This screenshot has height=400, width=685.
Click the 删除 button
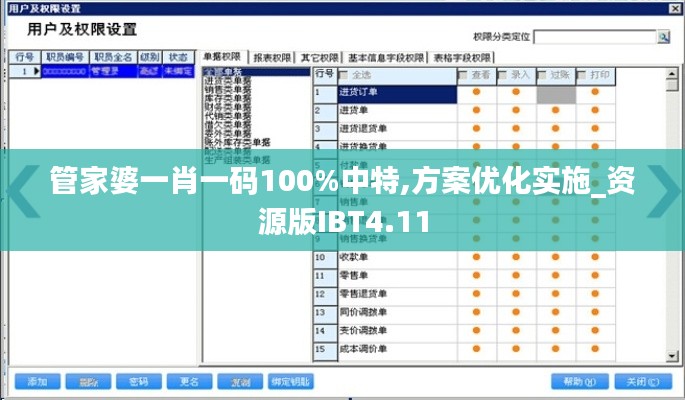point(88,382)
